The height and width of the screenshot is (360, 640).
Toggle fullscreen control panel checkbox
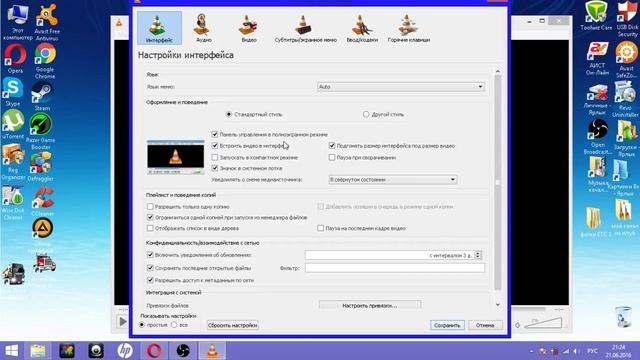pyautogui.click(x=215, y=134)
